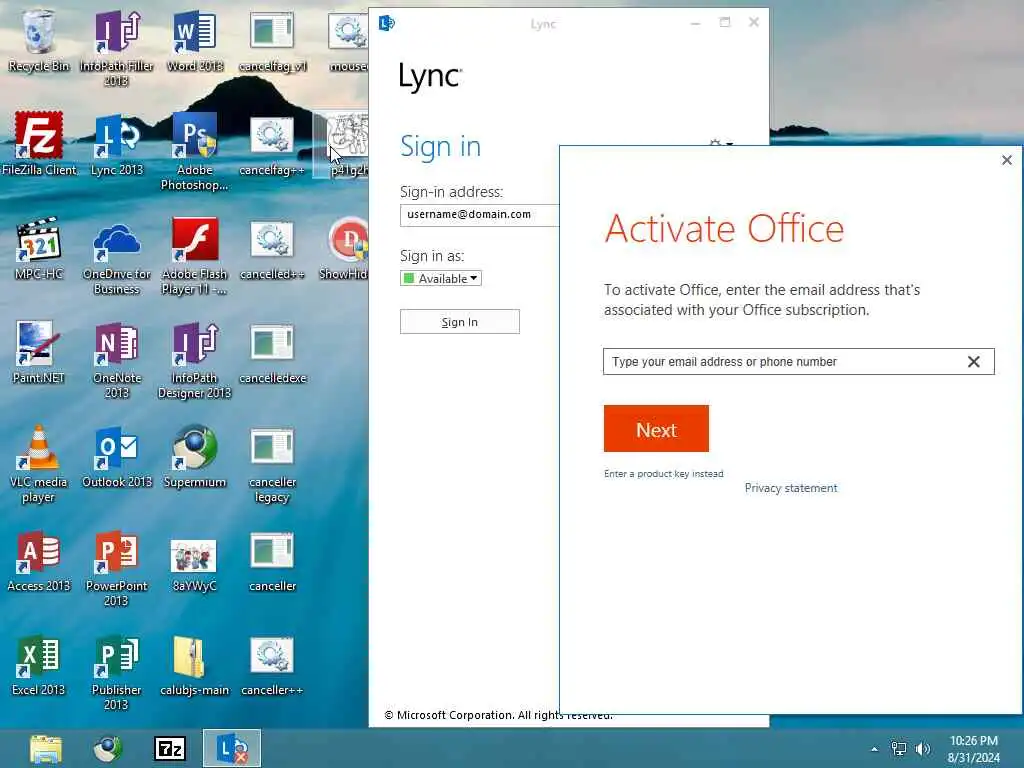The image size is (1024, 768).
Task: Open FileZilla Client shortcut
Action: pos(39,144)
